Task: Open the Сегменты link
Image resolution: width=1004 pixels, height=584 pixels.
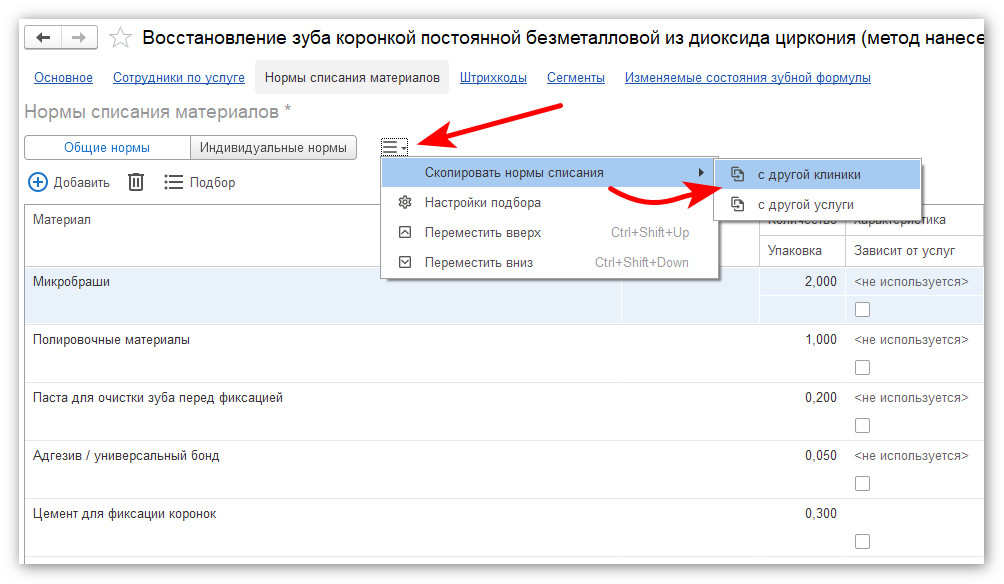Action: (576, 77)
